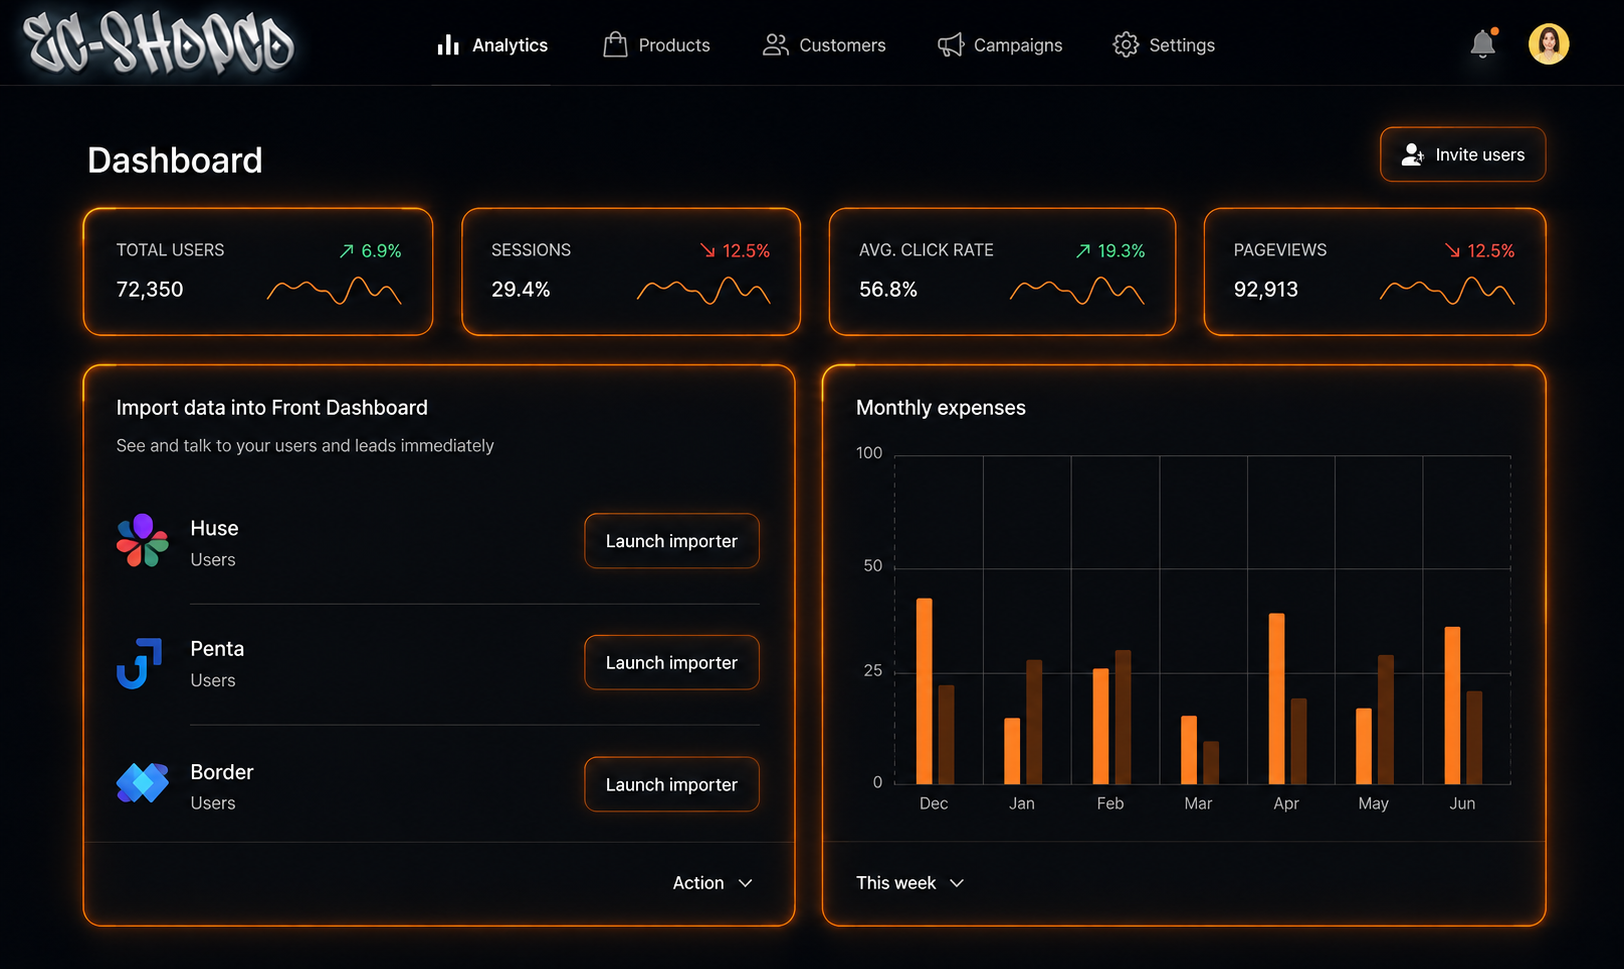
Task: Click the Dashboard page heading
Action: point(175,160)
